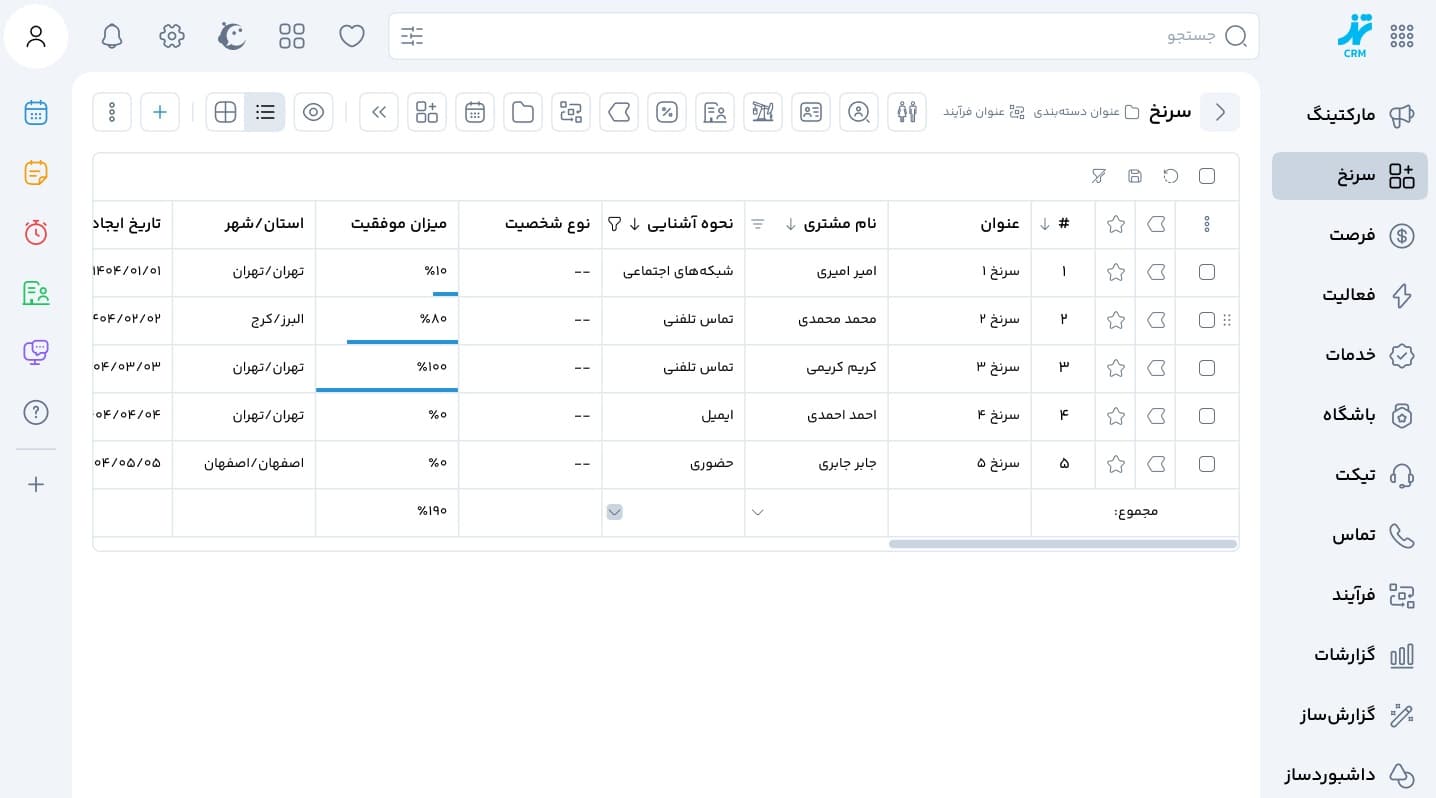Click the percent icon in toolbar
Viewport: 1436px width, 798px height.
[667, 112]
